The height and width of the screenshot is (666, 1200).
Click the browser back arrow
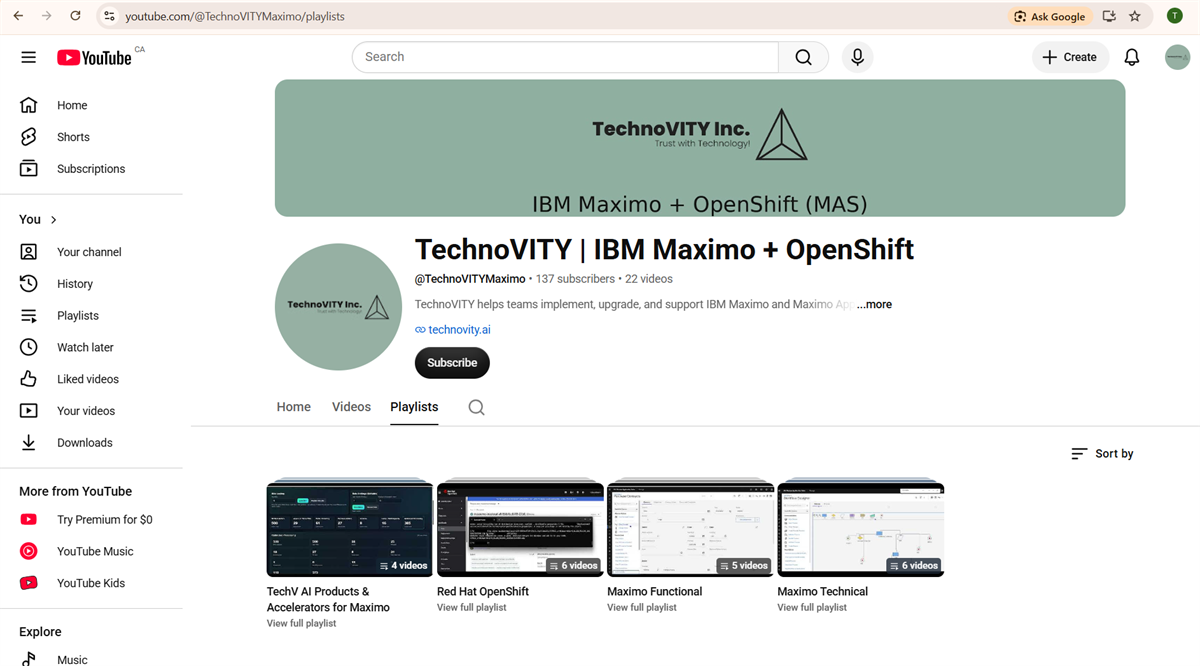[x=18, y=16]
